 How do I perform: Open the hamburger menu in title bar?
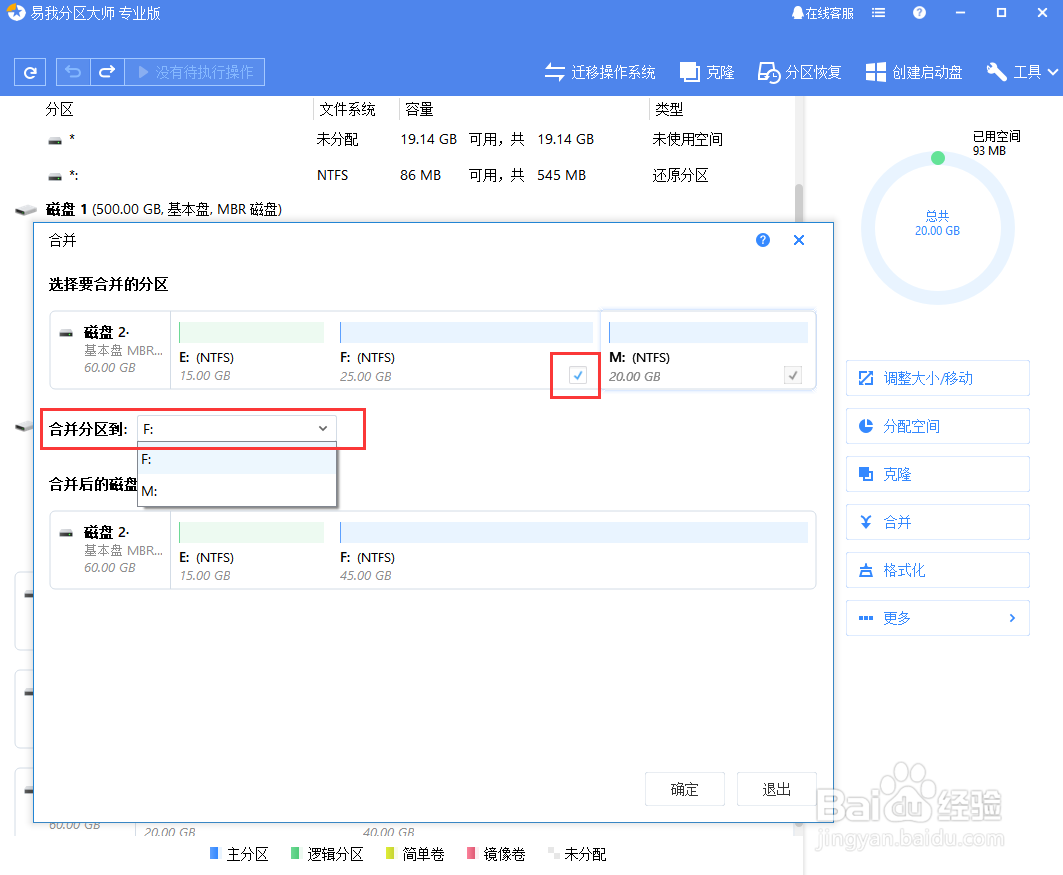878,12
